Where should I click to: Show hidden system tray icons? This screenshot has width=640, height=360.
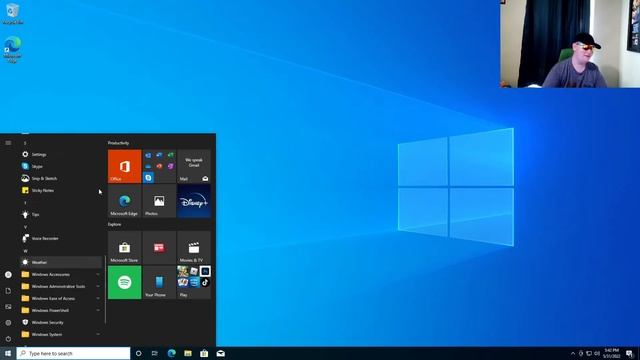(x=573, y=353)
